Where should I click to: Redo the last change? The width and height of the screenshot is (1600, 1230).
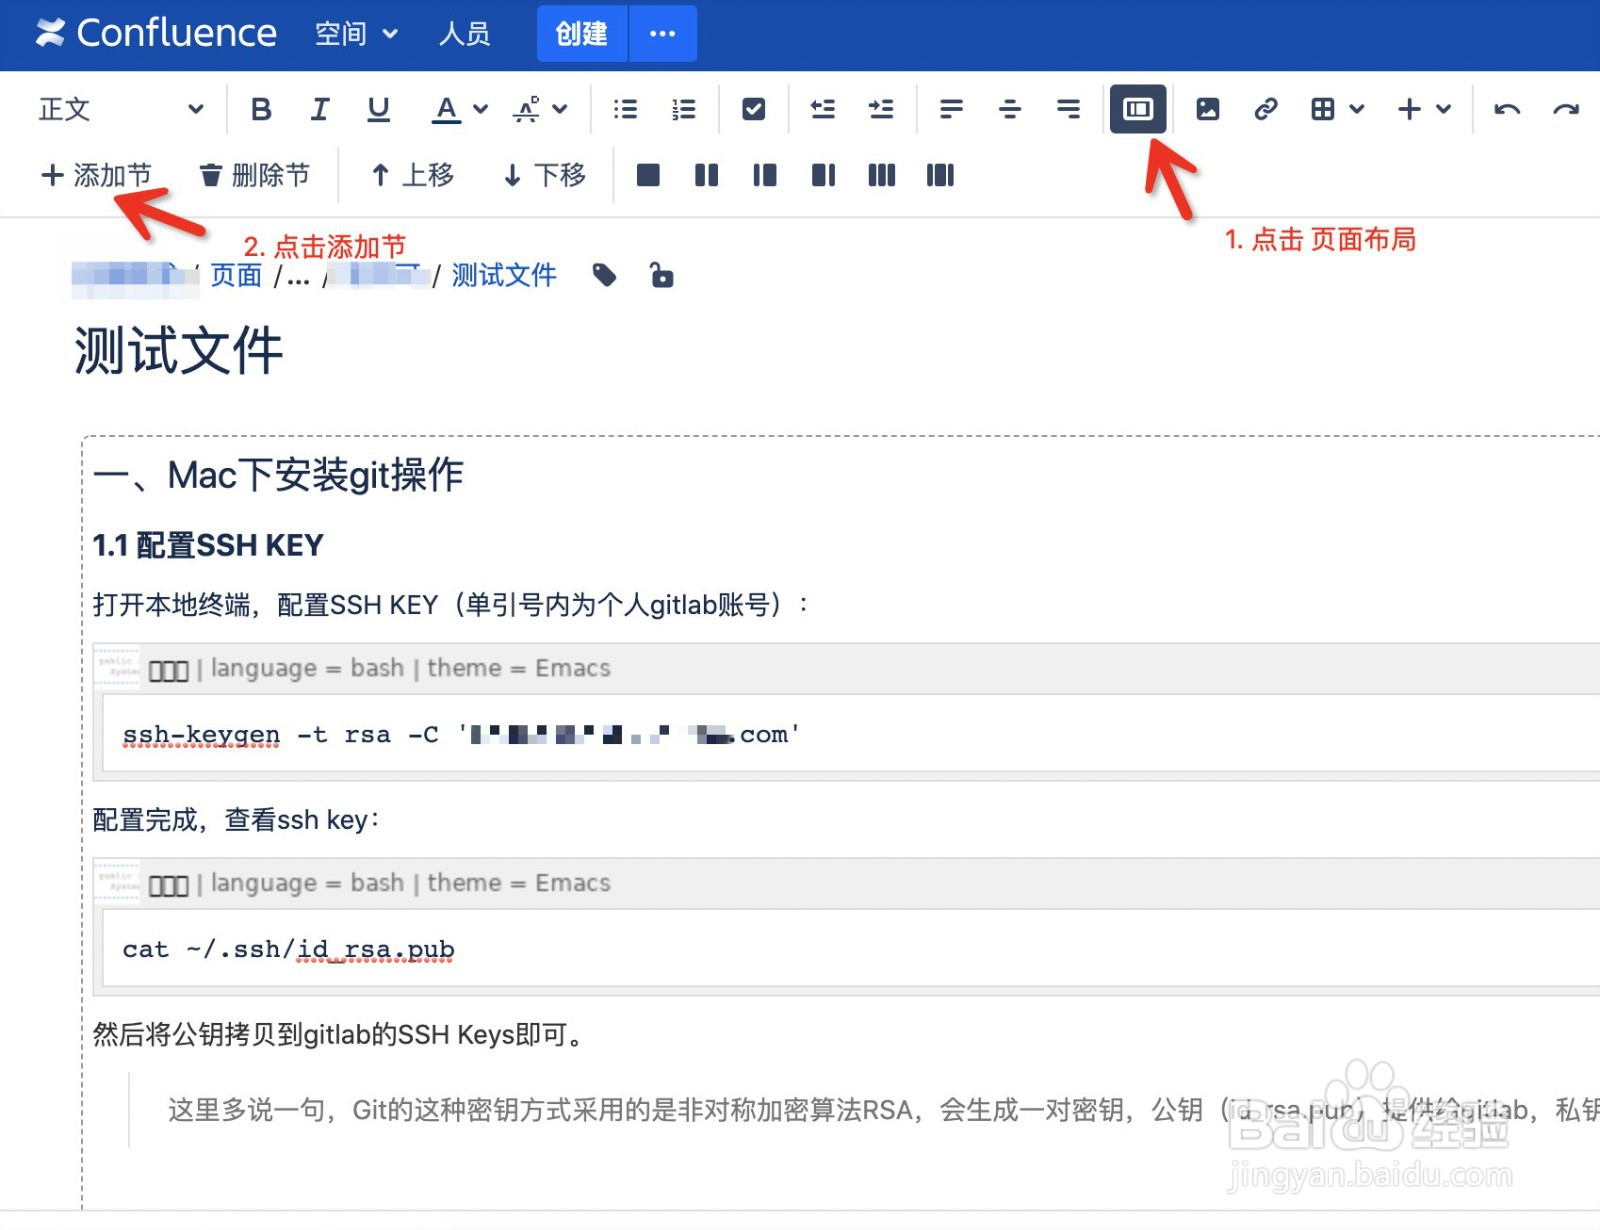tap(1566, 109)
